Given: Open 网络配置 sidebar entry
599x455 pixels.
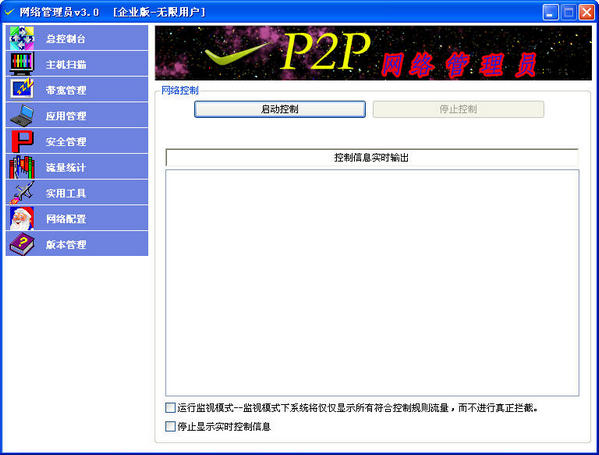Looking at the screenshot, I should point(77,218).
